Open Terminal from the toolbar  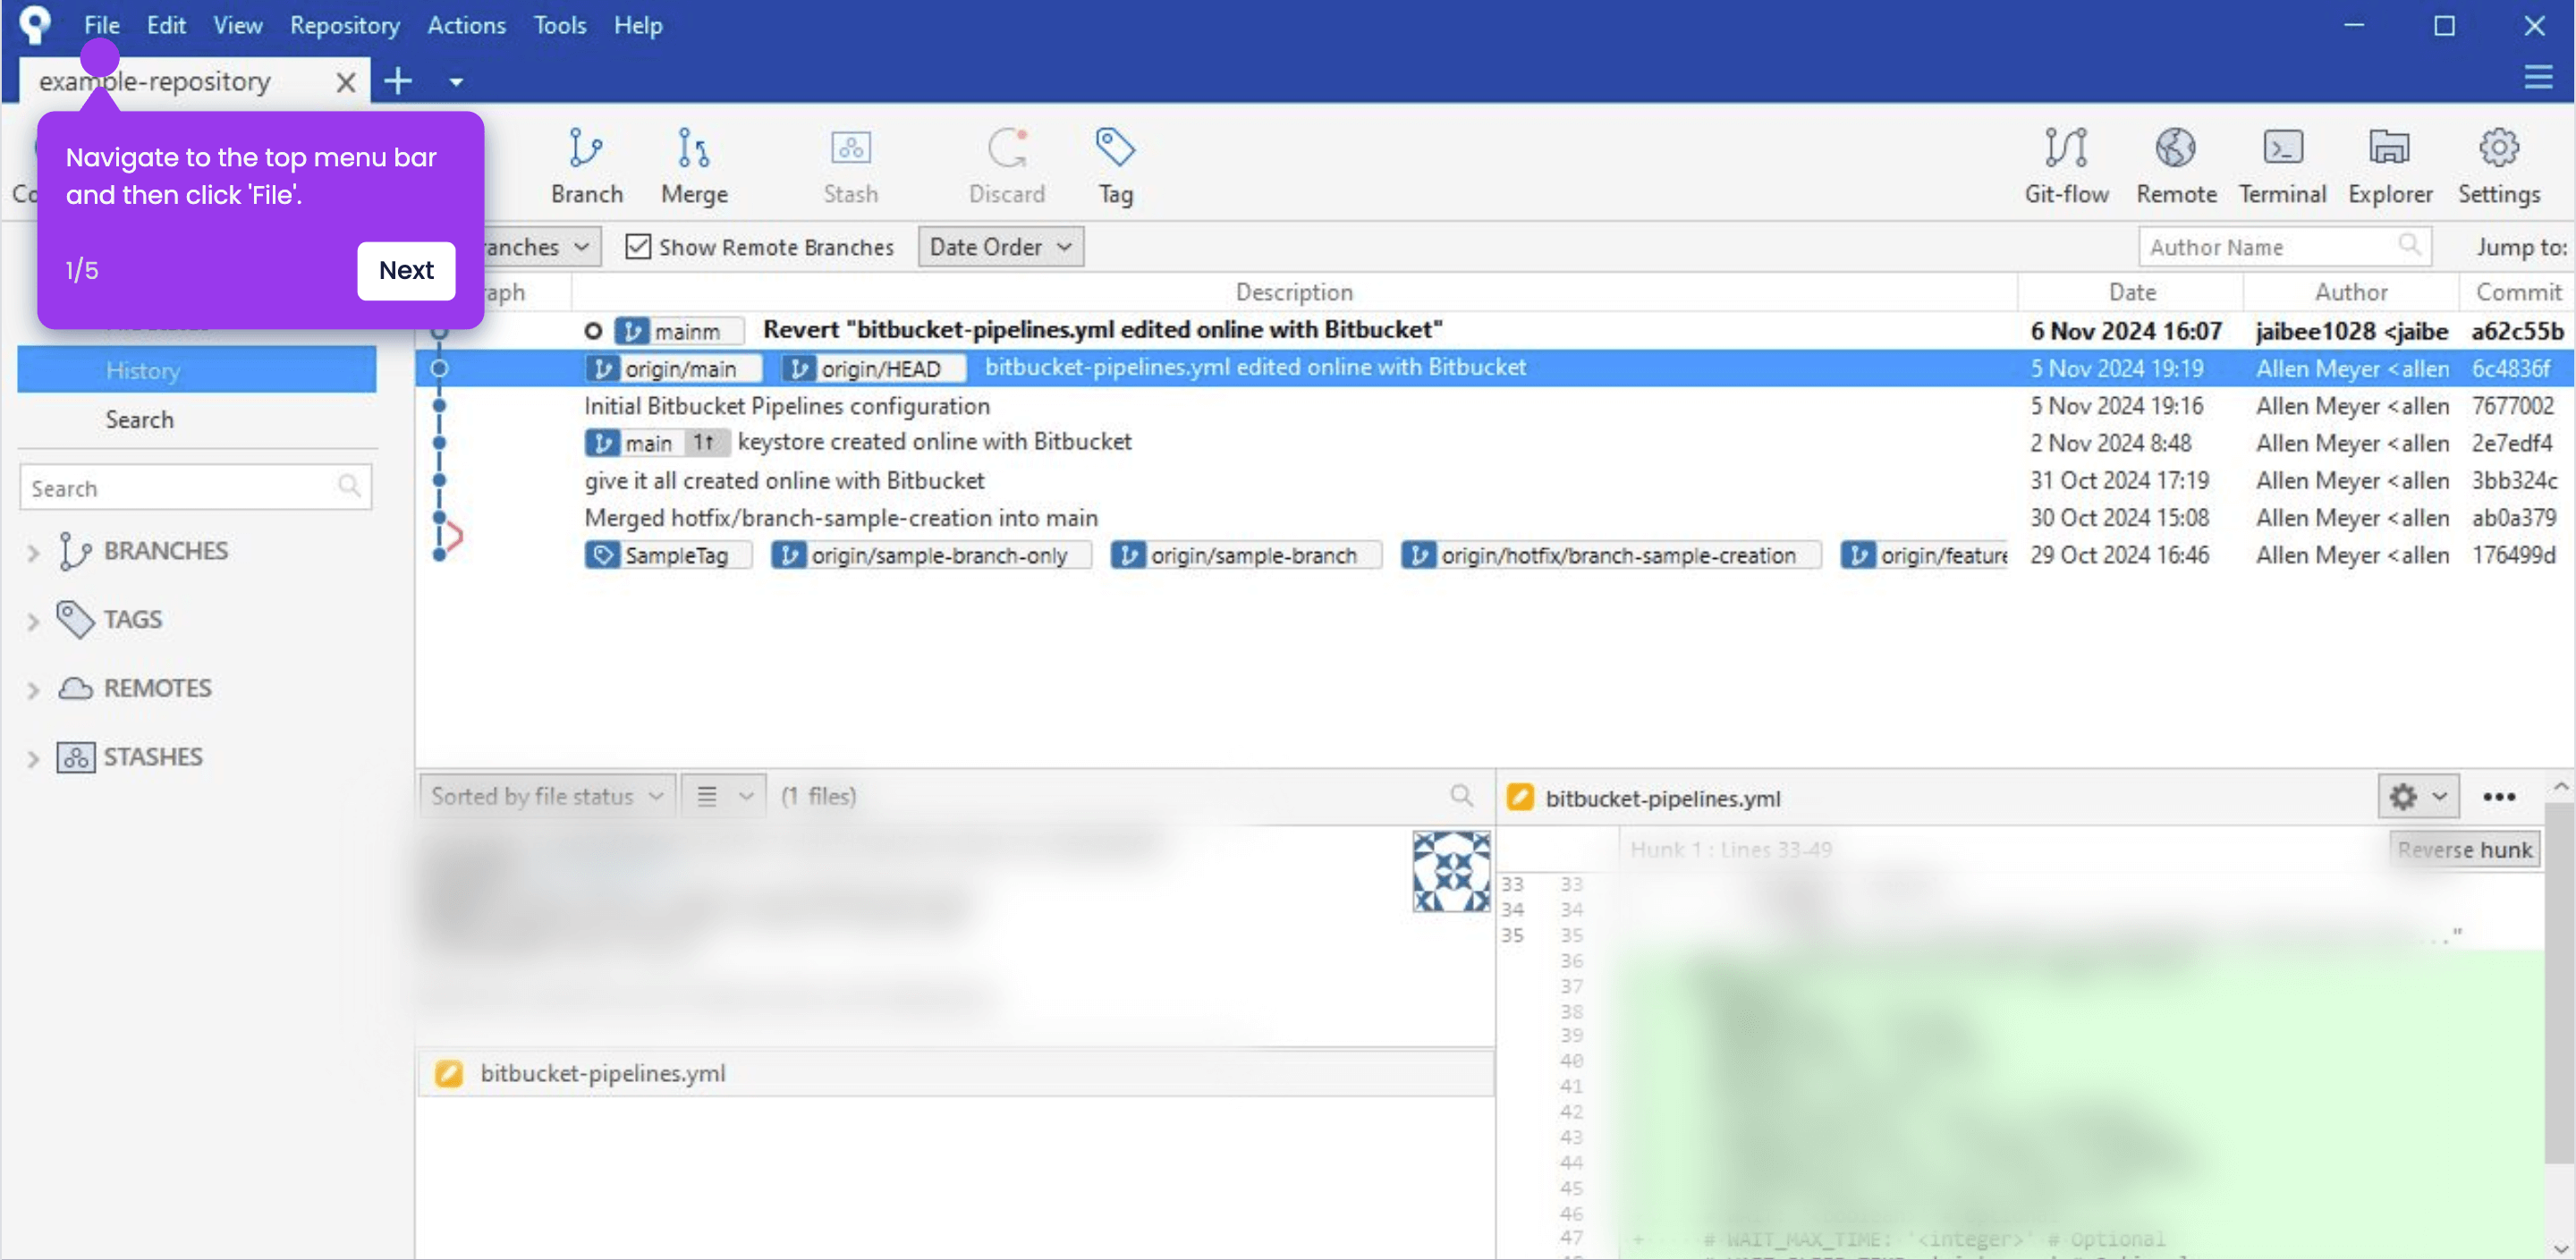coord(2282,166)
